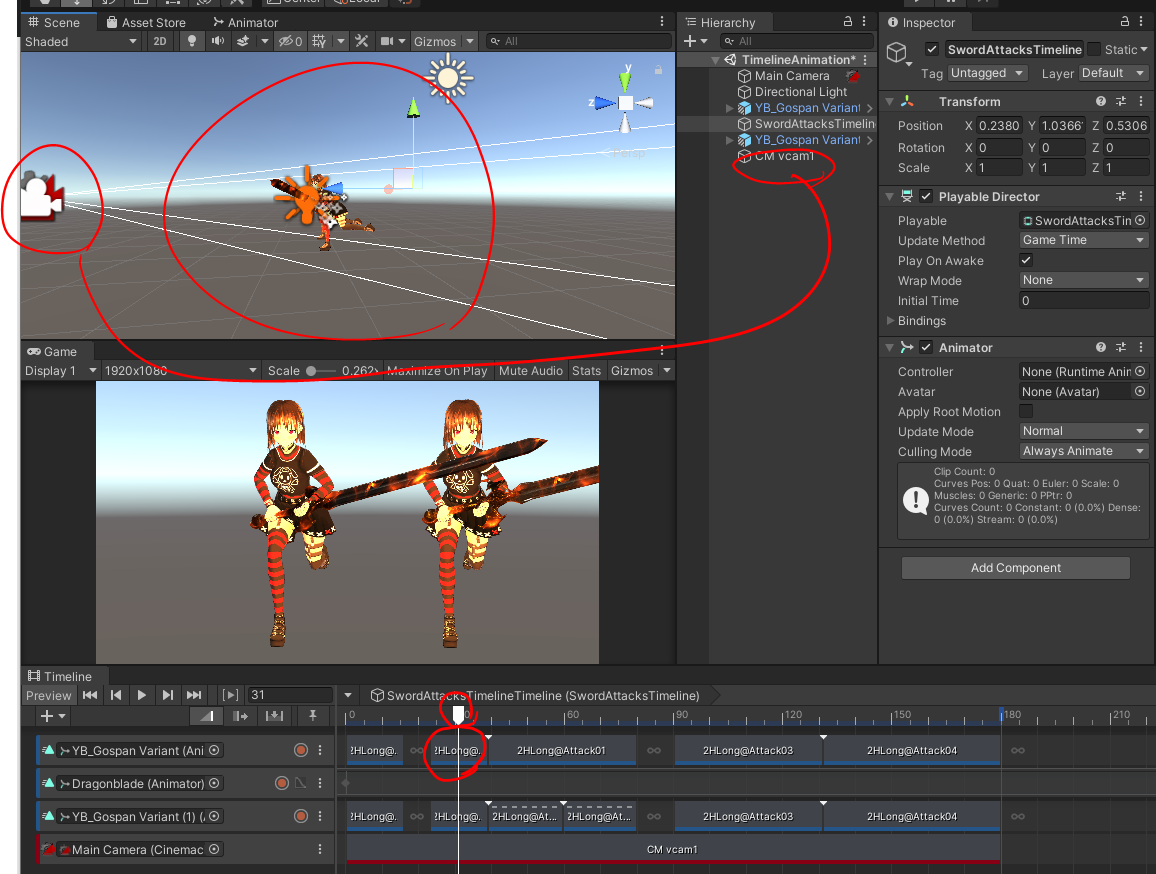The width and height of the screenshot is (1156, 874).
Task: Click the Hierarchy add plus button
Action: 695,41
